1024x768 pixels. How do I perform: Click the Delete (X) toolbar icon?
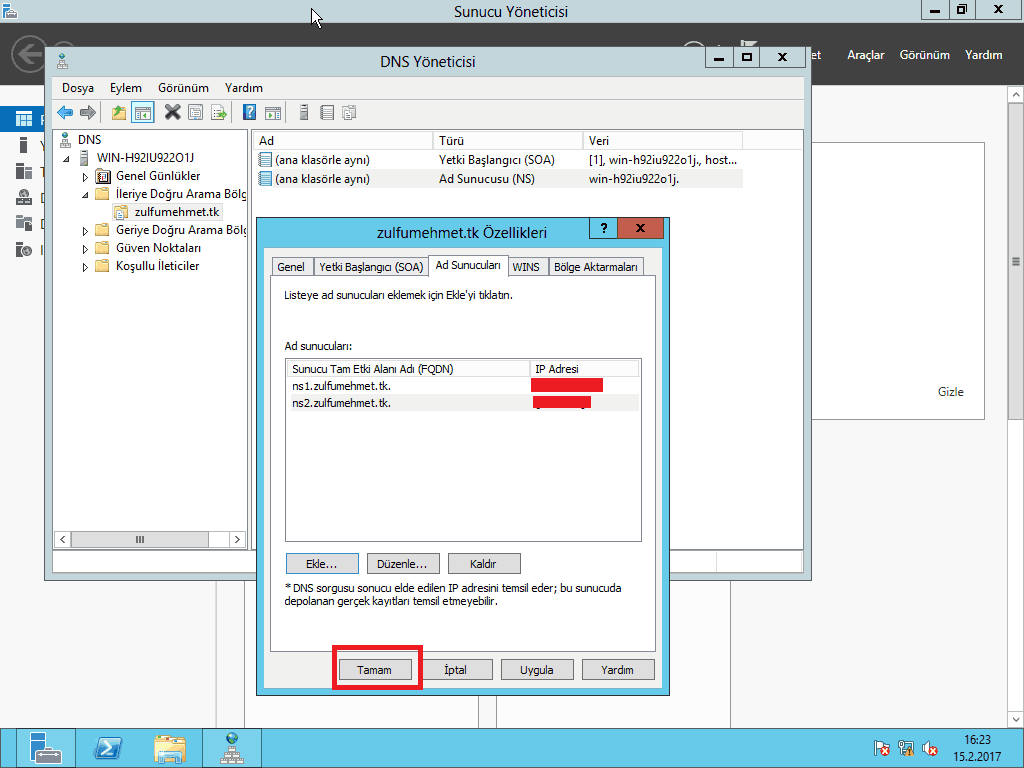pyautogui.click(x=173, y=112)
